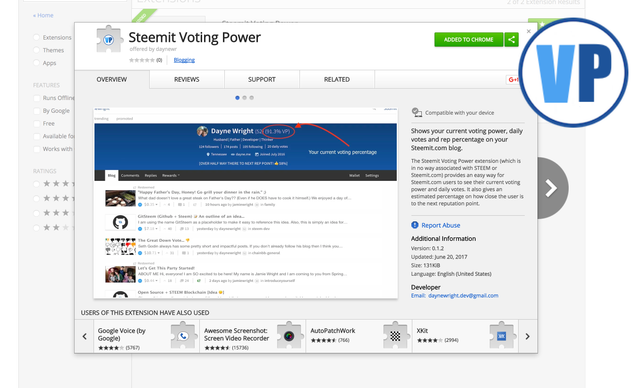Click the AutoPatchWork extension icon
This screenshot has height=388, width=640.
(395, 336)
